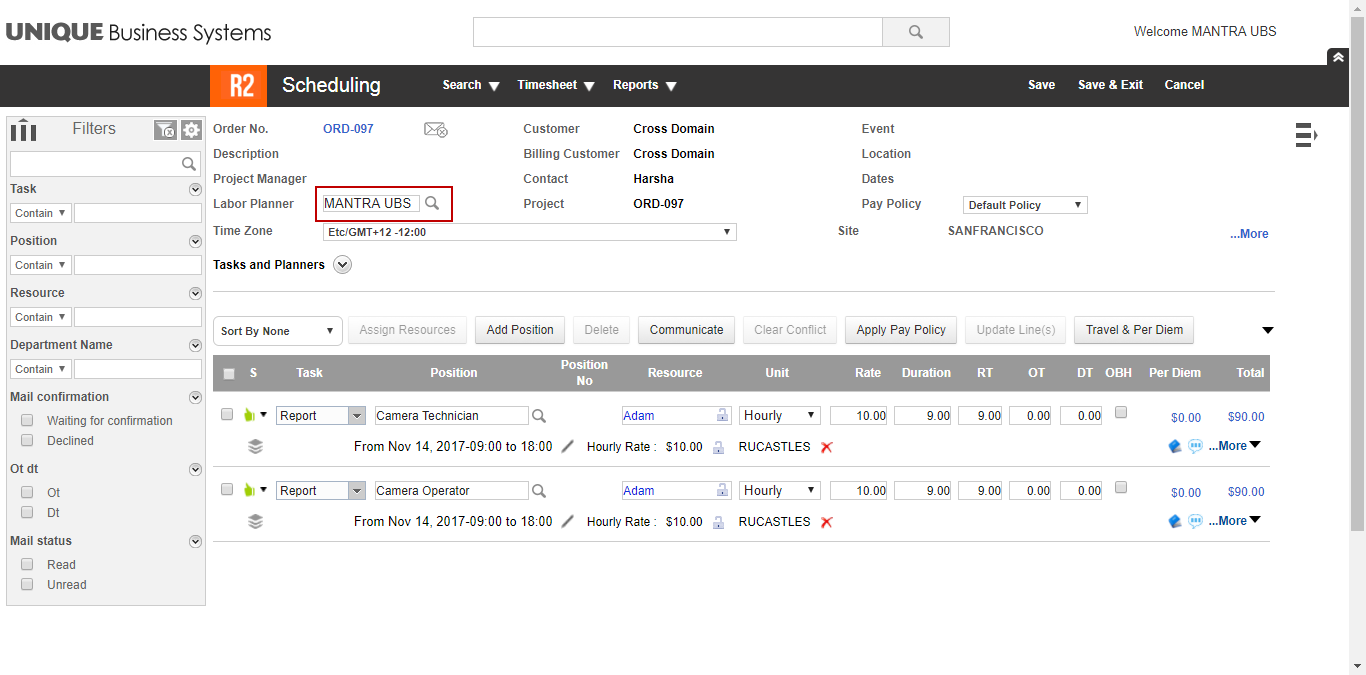The height and width of the screenshot is (675, 1366).
Task: Click the search magnifier beside Labor Planner field
Action: (432, 203)
